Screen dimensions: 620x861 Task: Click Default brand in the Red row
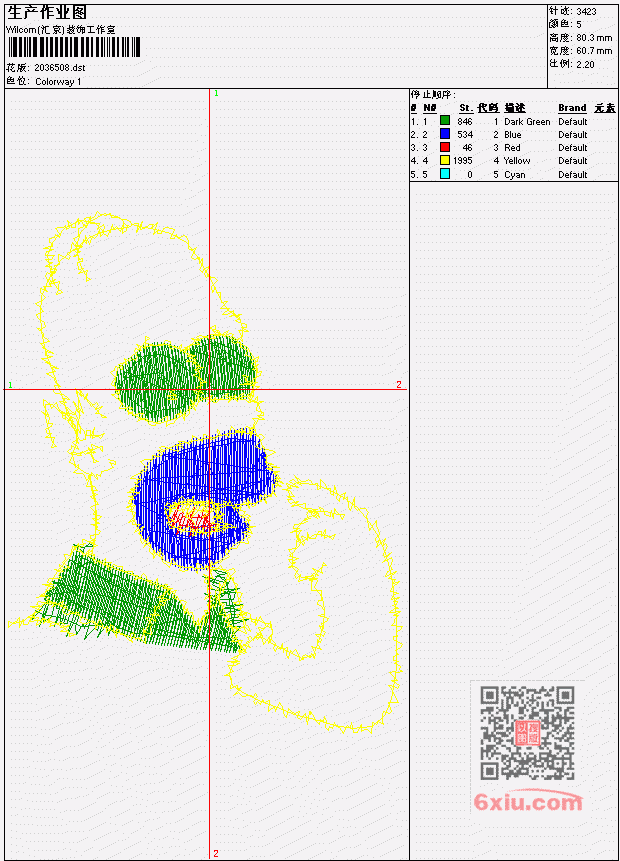click(x=573, y=148)
